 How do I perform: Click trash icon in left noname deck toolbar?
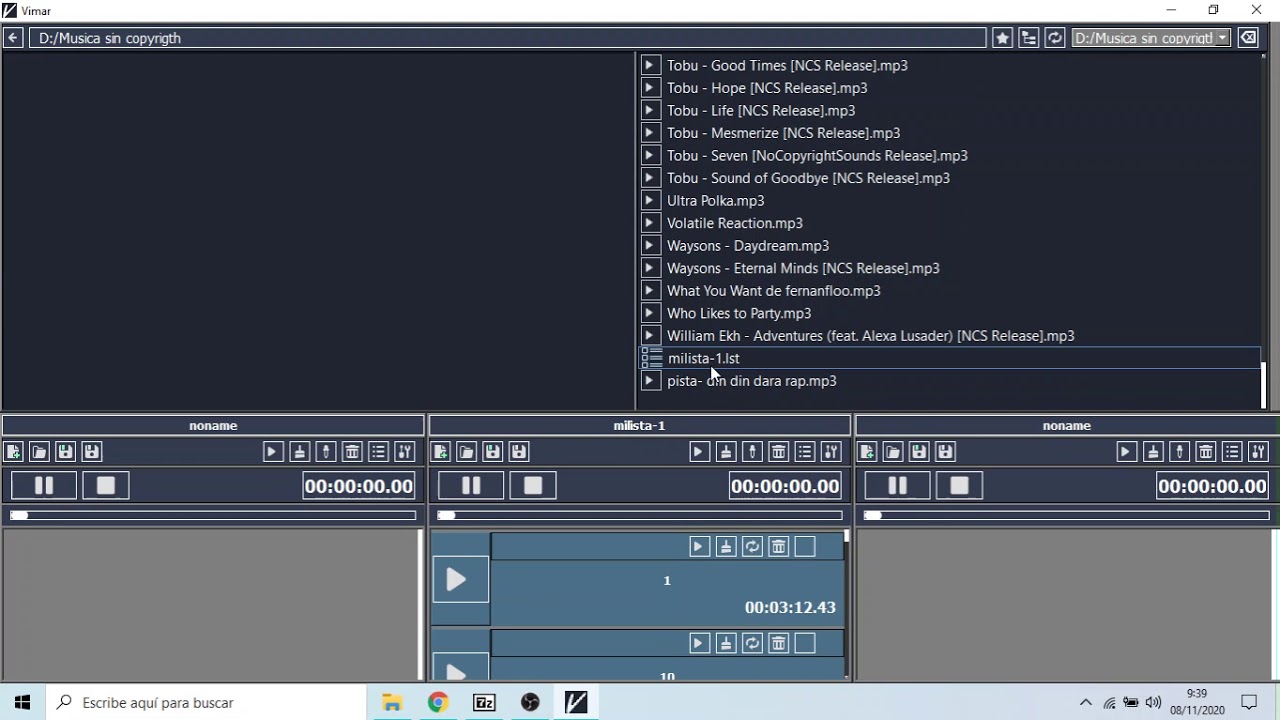(352, 452)
